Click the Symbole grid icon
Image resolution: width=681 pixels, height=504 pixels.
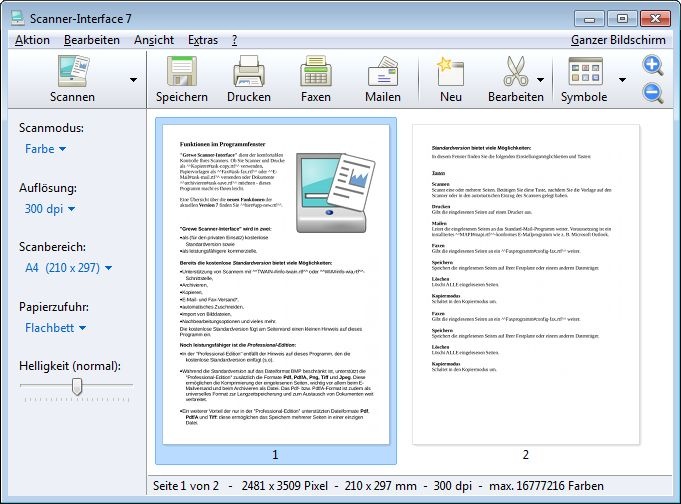[585, 71]
